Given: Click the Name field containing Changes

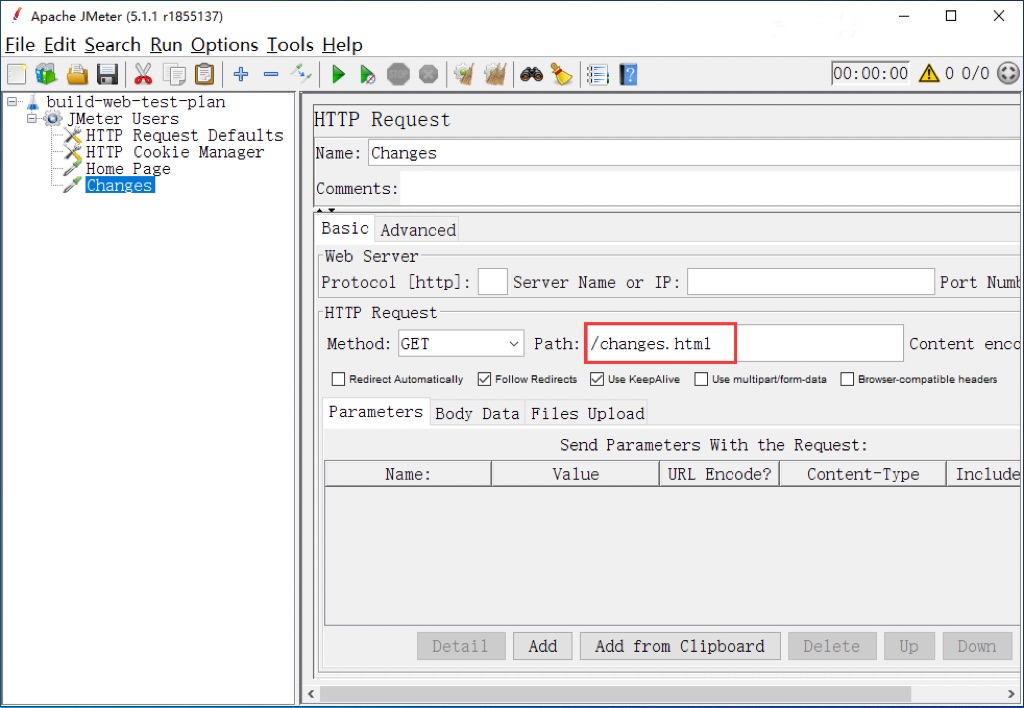Looking at the screenshot, I should click(x=695, y=153).
